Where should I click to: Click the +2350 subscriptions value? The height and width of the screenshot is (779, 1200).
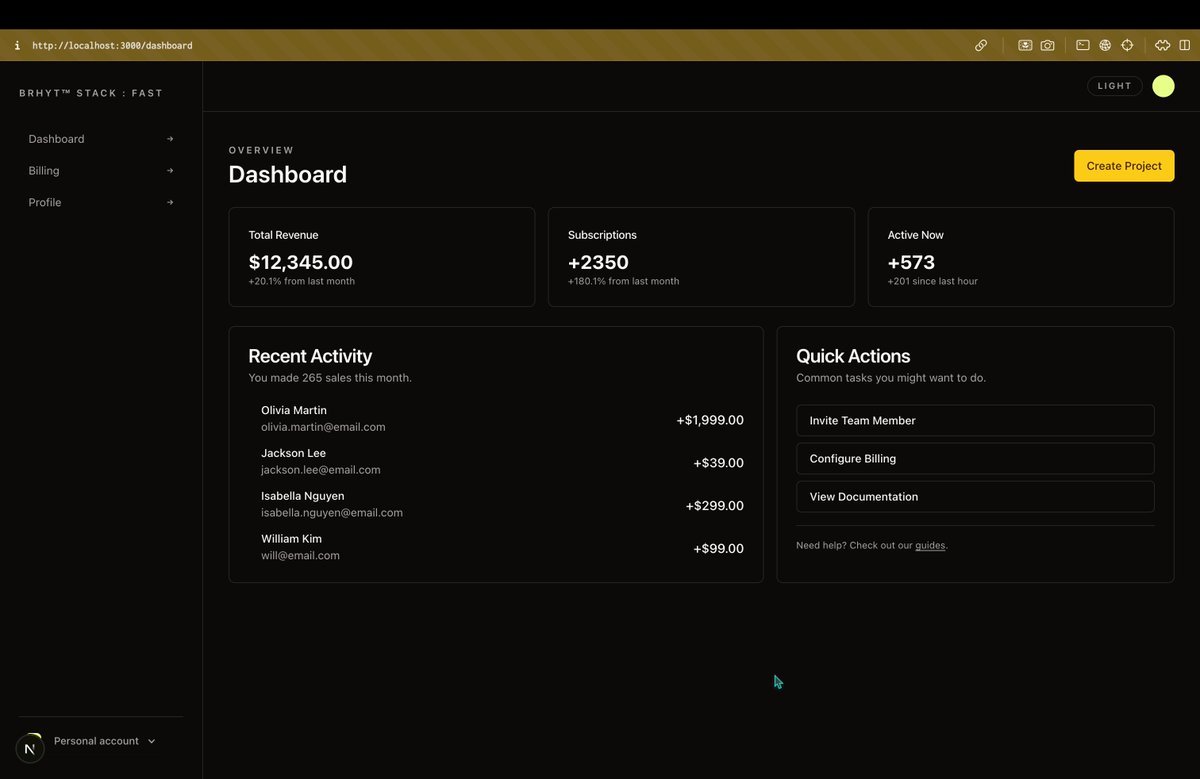pos(598,262)
